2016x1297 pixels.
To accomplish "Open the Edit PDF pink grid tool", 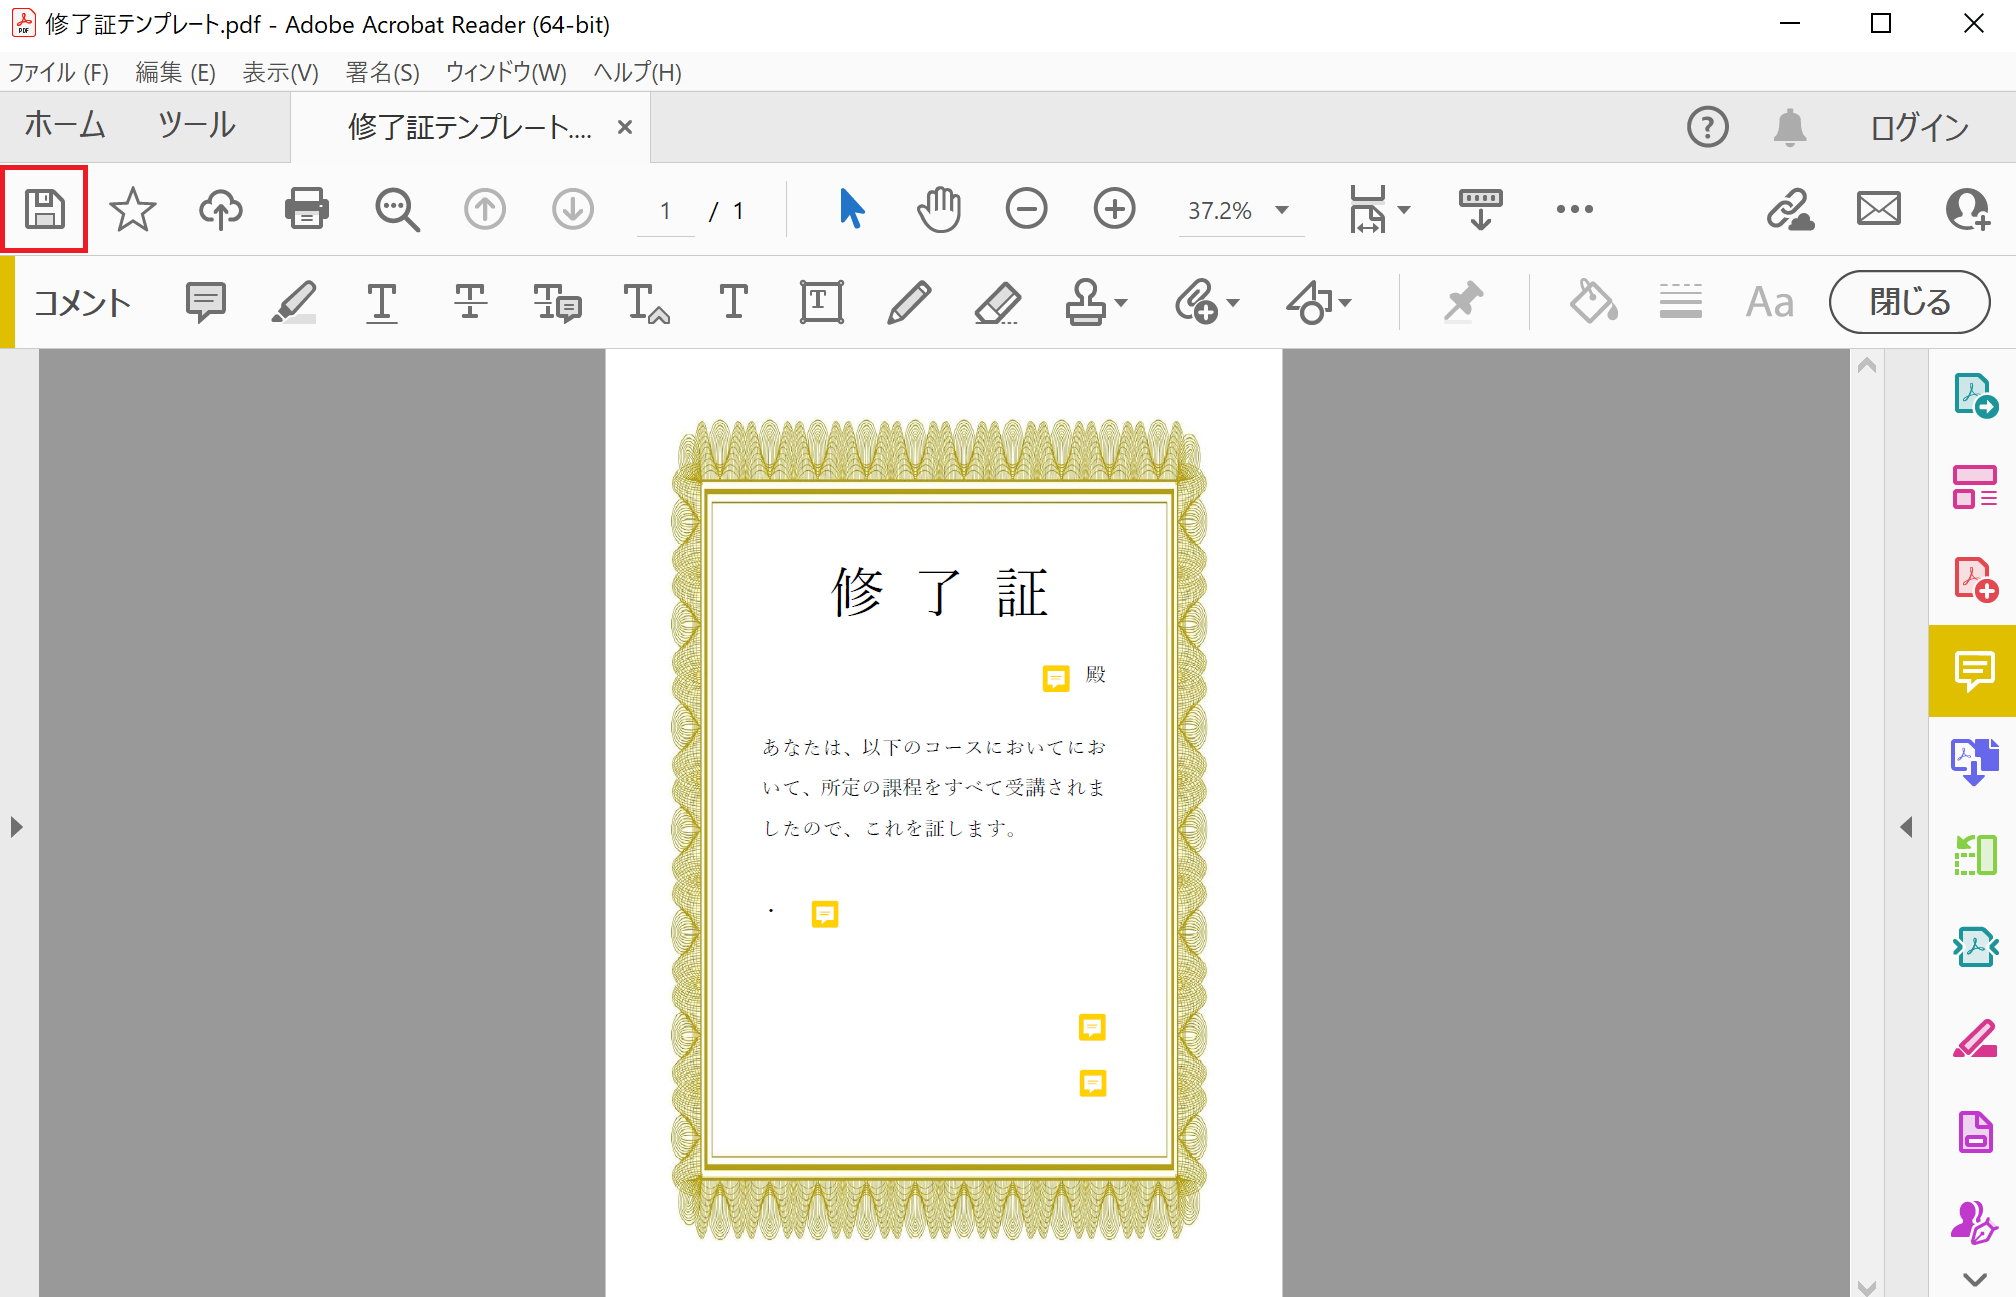I will [x=1975, y=487].
